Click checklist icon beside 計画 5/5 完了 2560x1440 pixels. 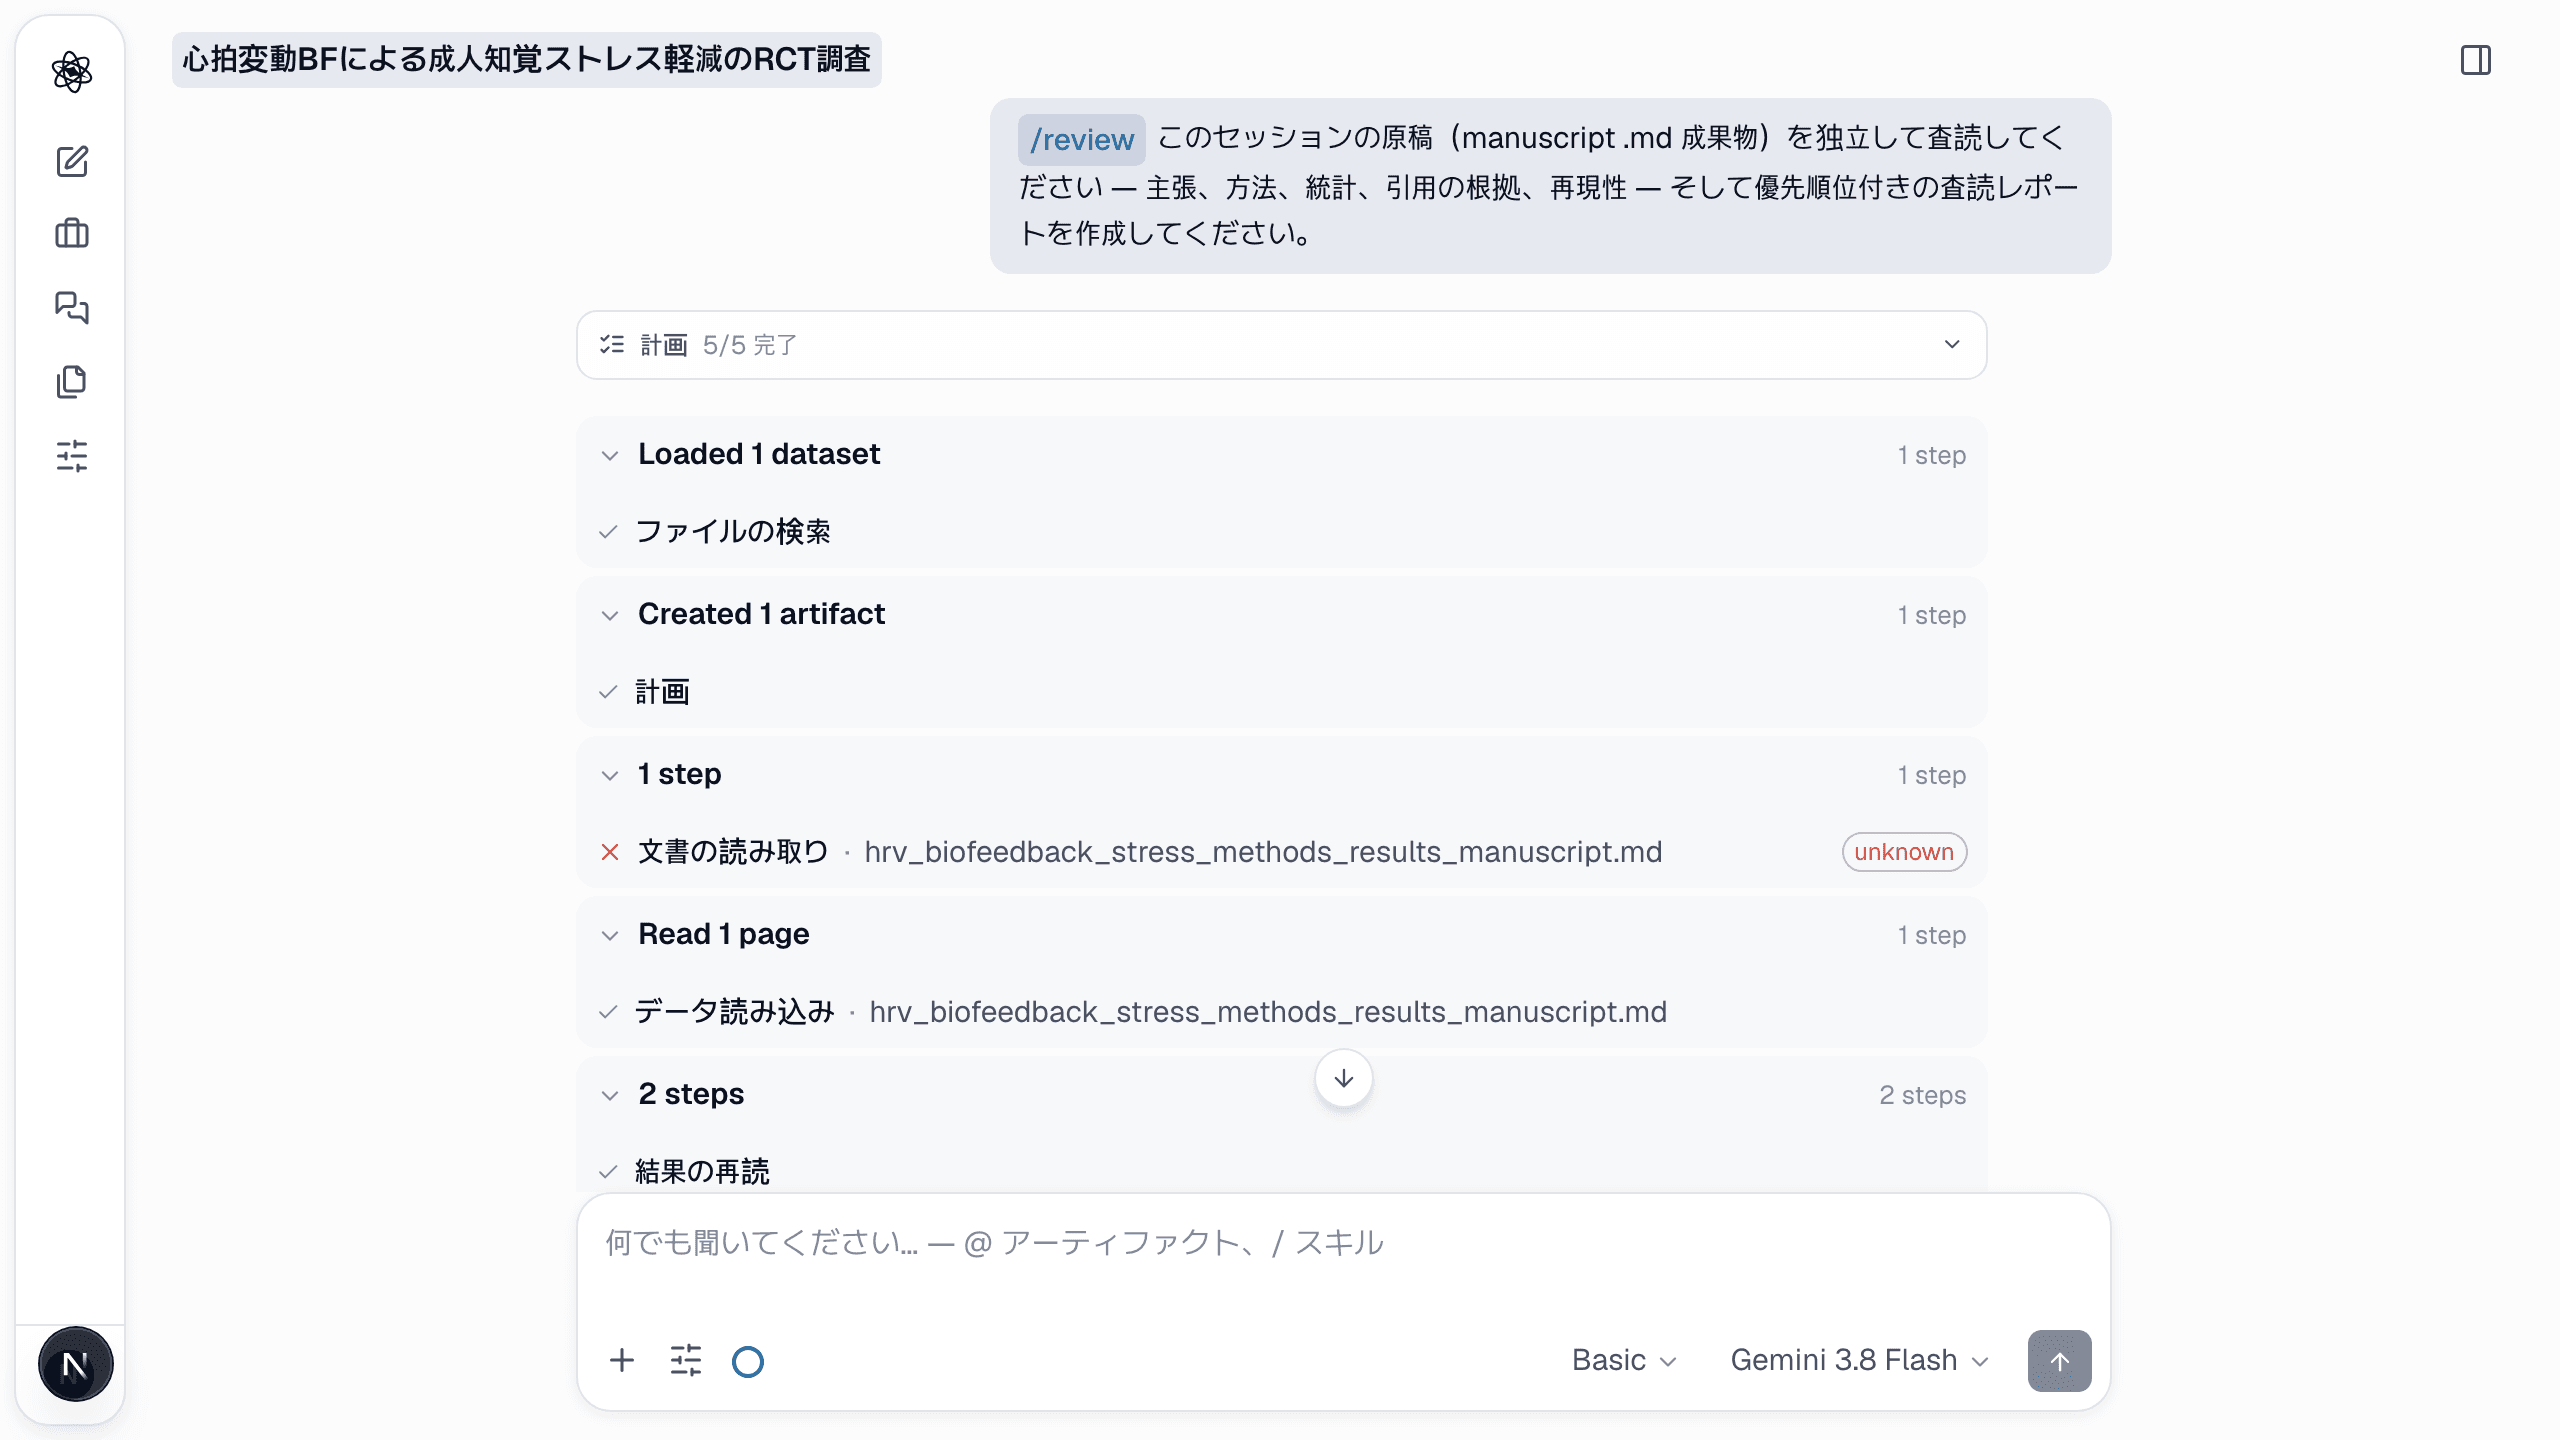tap(612, 345)
